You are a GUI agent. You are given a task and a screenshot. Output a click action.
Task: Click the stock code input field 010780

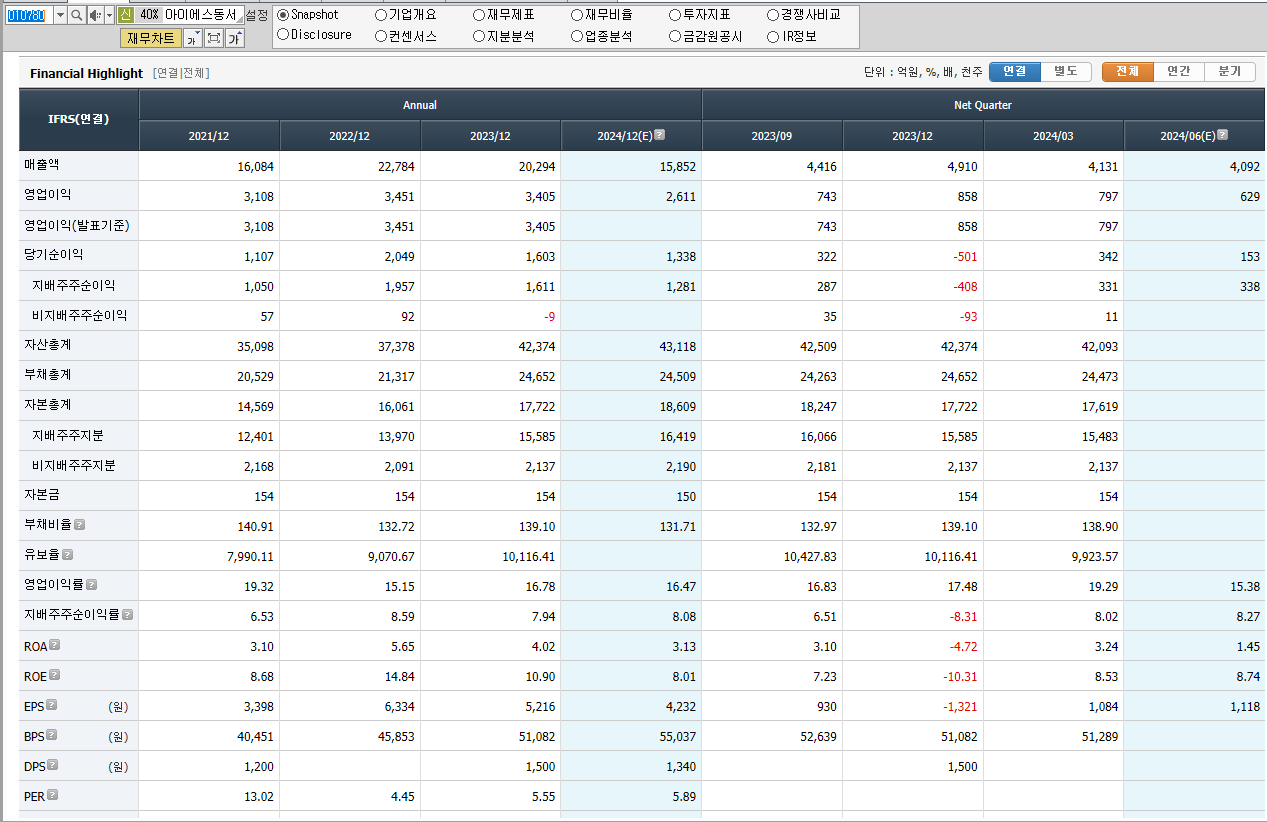28,15
